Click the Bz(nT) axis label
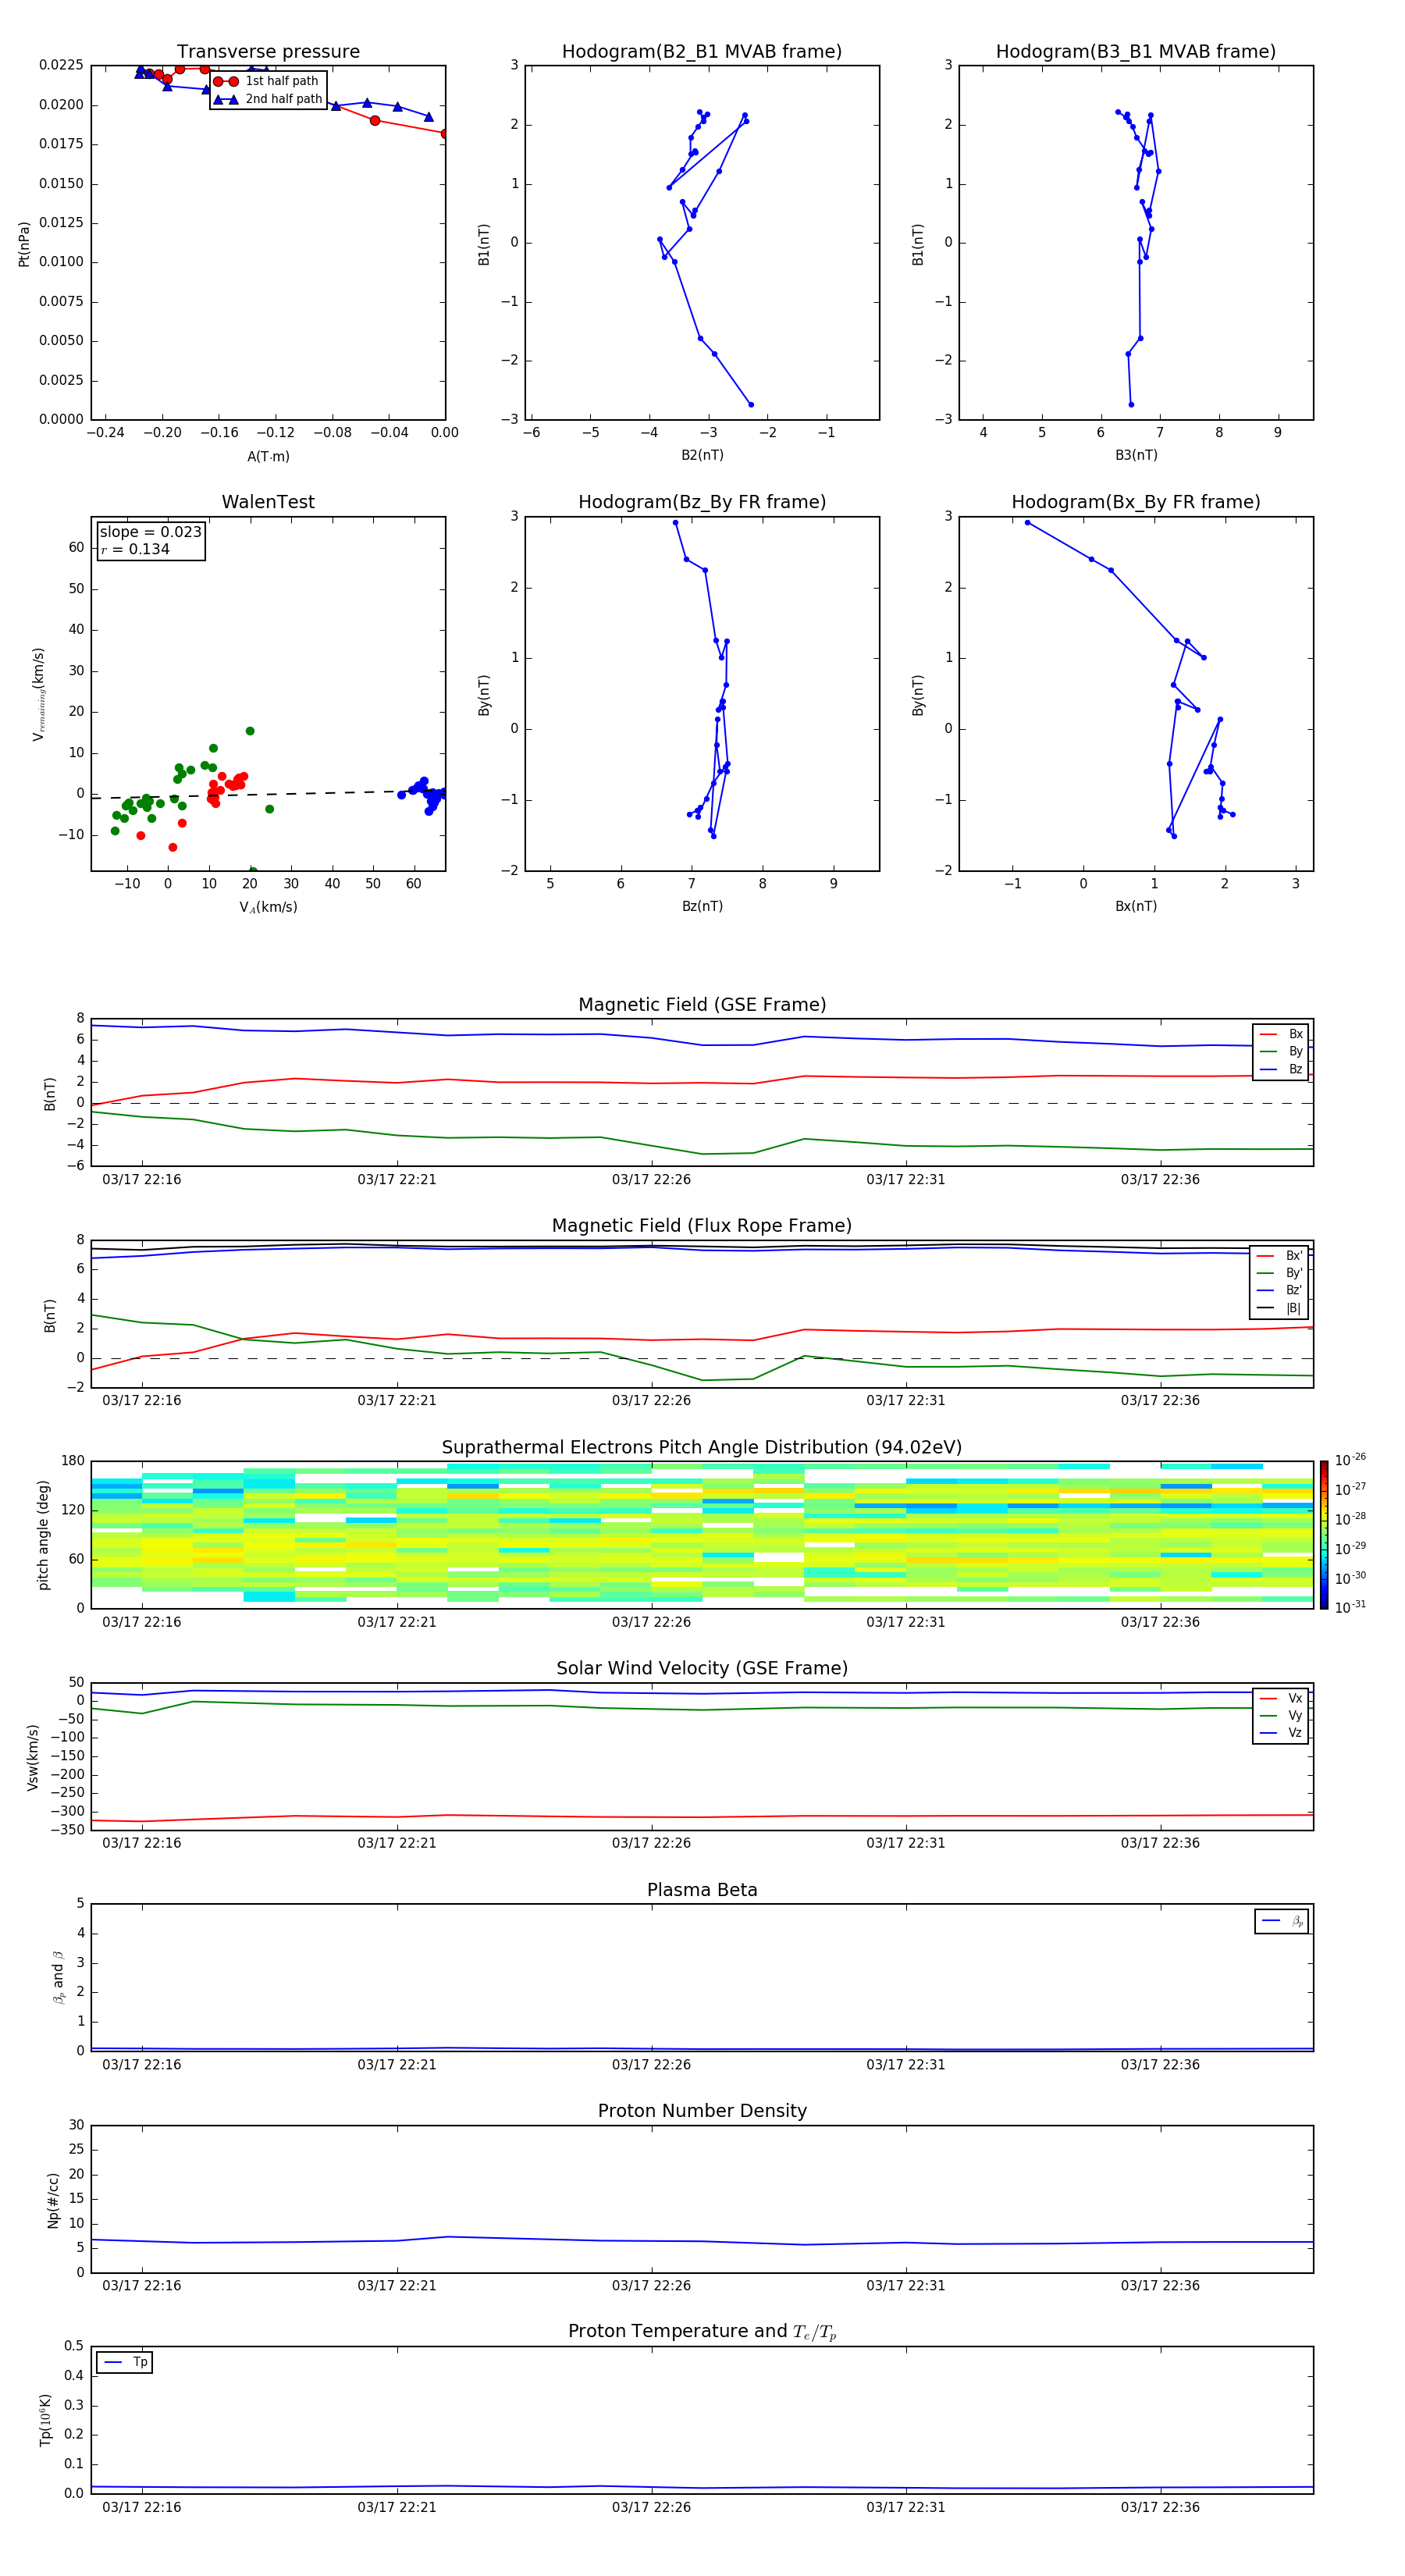 [702, 906]
